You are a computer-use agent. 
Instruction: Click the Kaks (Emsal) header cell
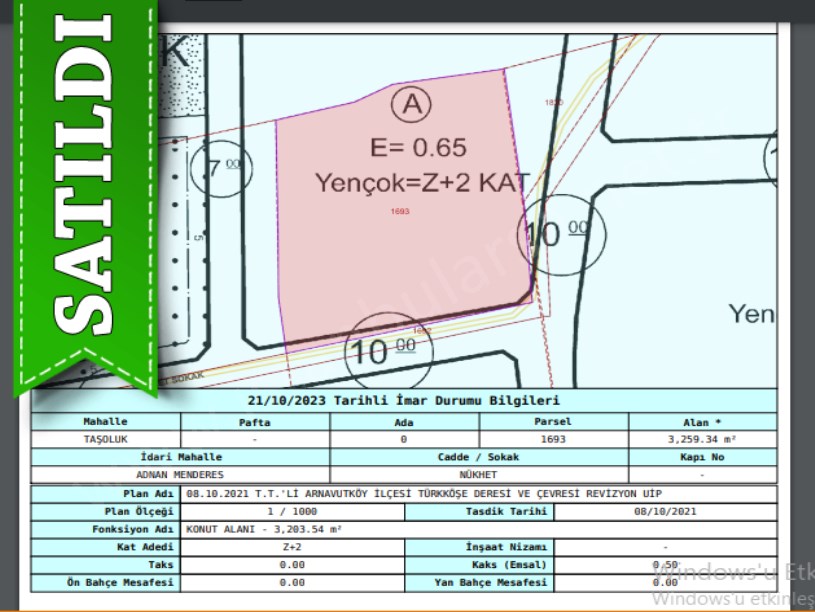coord(479,565)
